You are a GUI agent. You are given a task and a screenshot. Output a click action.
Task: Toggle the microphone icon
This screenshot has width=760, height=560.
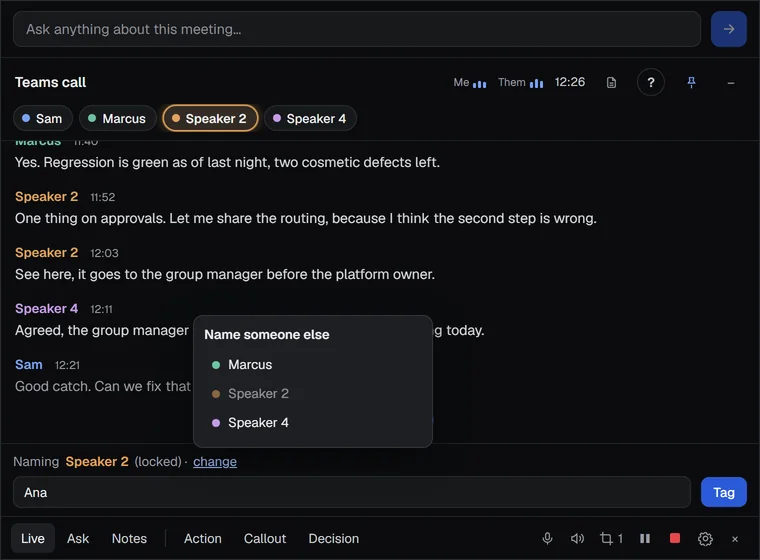click(x=547, y=539)
